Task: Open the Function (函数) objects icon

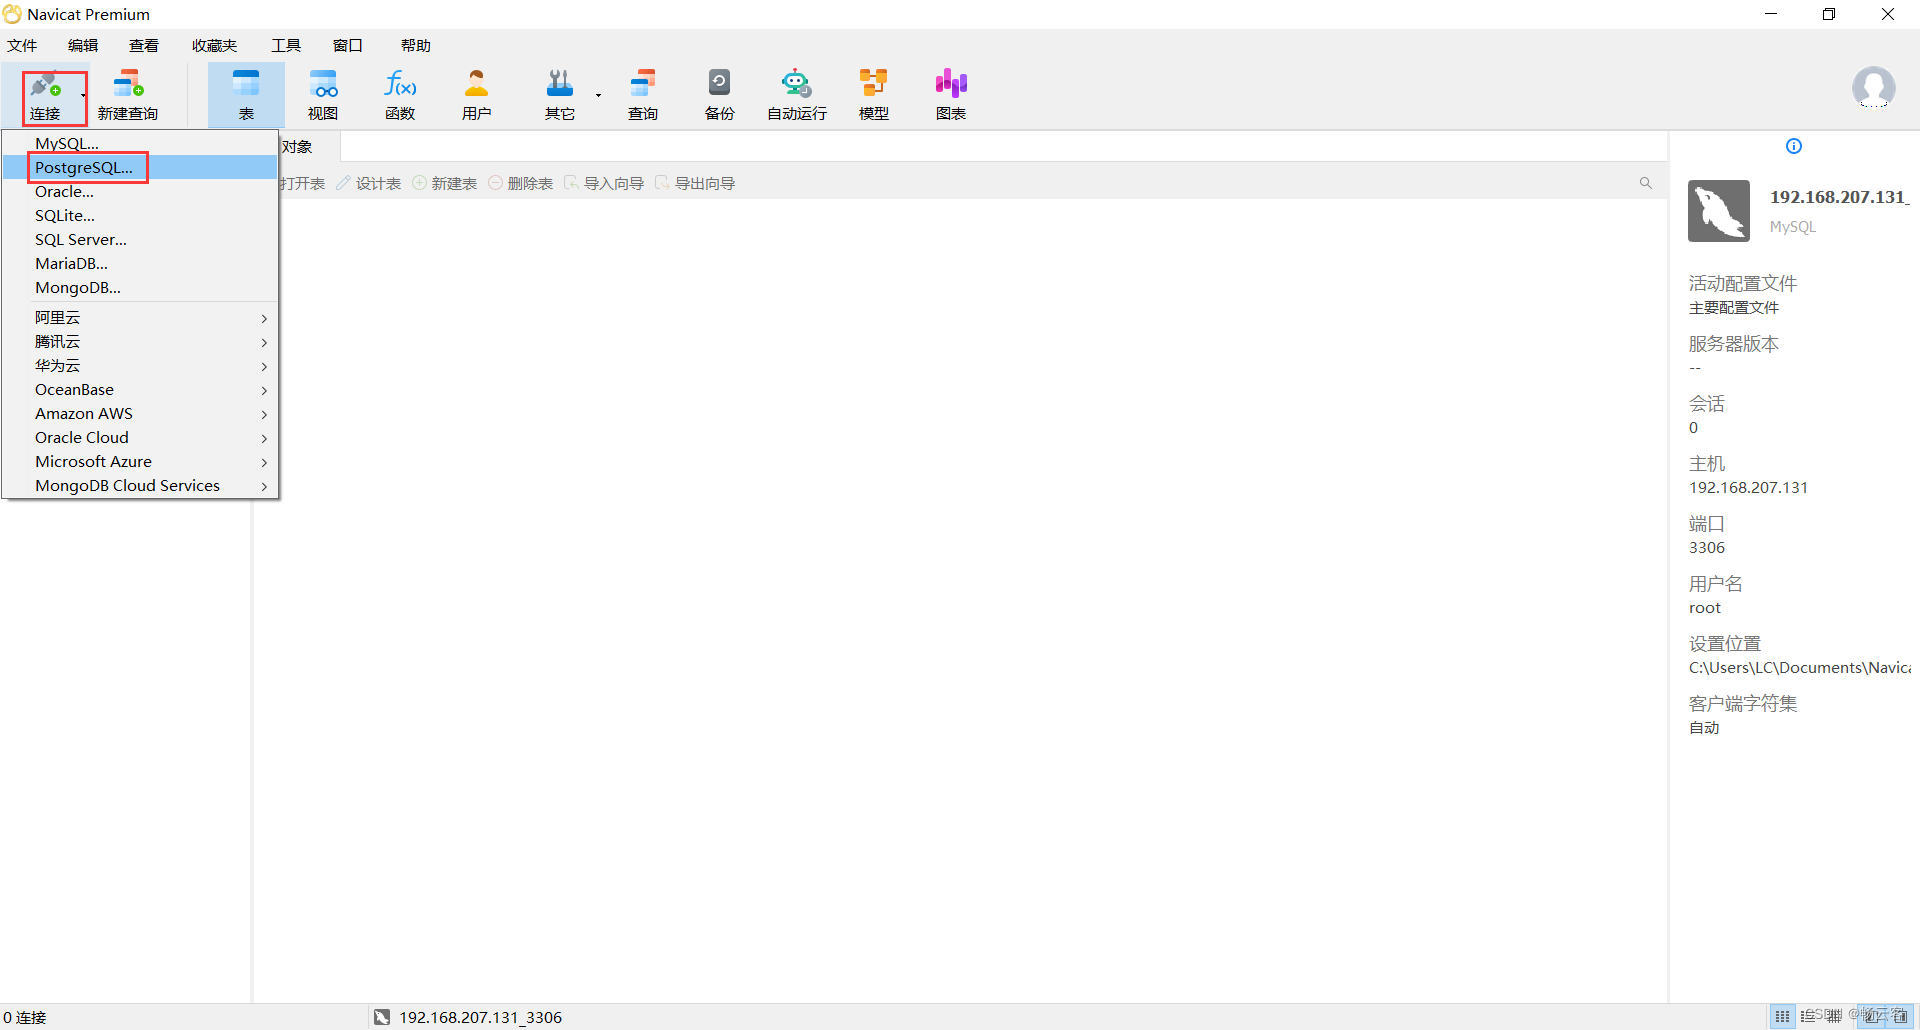Action: click(x=400, y=96)
